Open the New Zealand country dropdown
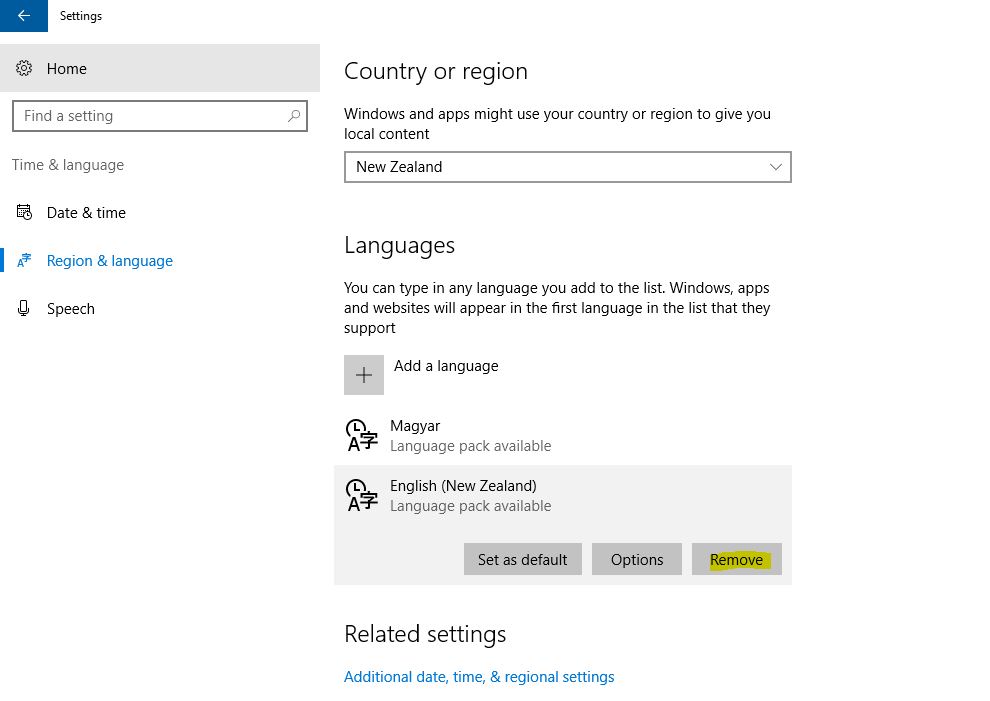The height and width of the screenshot is (701, 990). [x=568, y=167]
